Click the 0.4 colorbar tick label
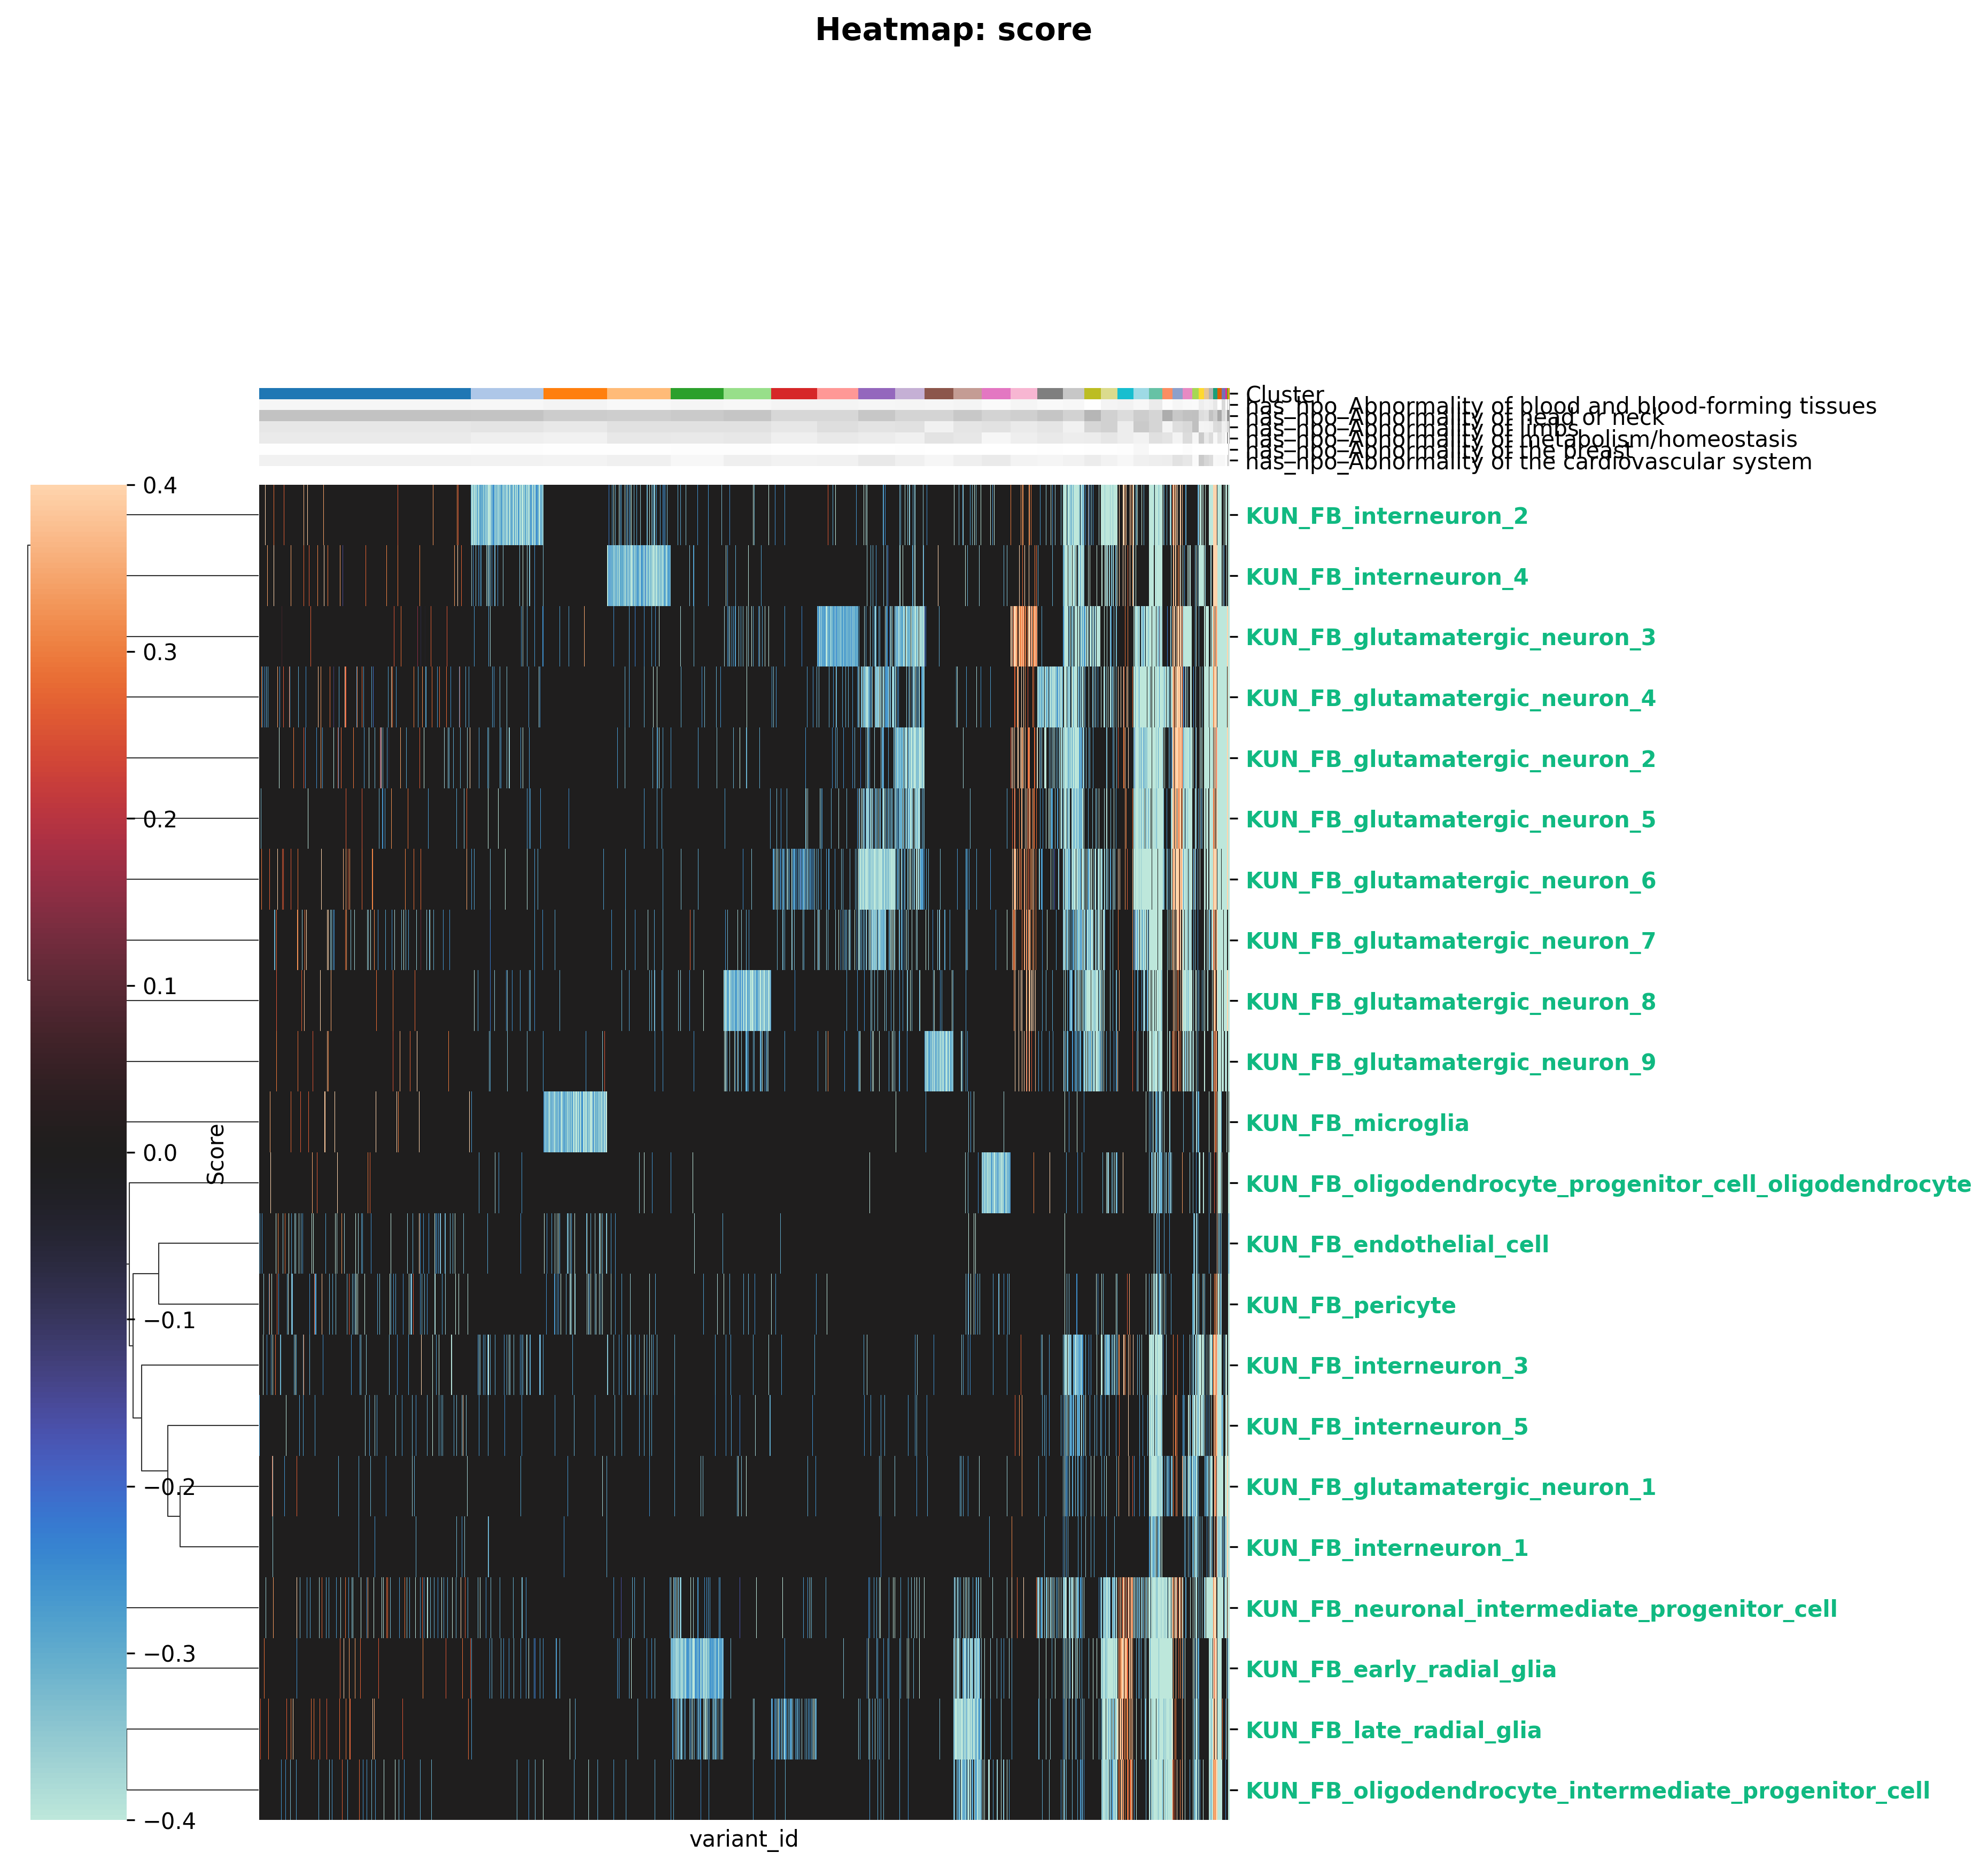The width and height of the screenshot is (1988, 1868). pyautogui.click(x=159, y=485)
